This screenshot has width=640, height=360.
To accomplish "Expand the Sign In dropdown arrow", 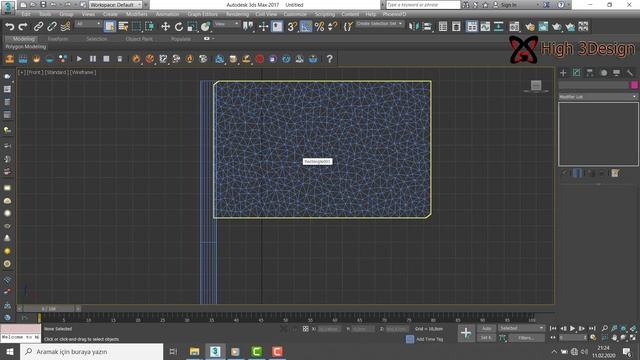I will 538,5.
